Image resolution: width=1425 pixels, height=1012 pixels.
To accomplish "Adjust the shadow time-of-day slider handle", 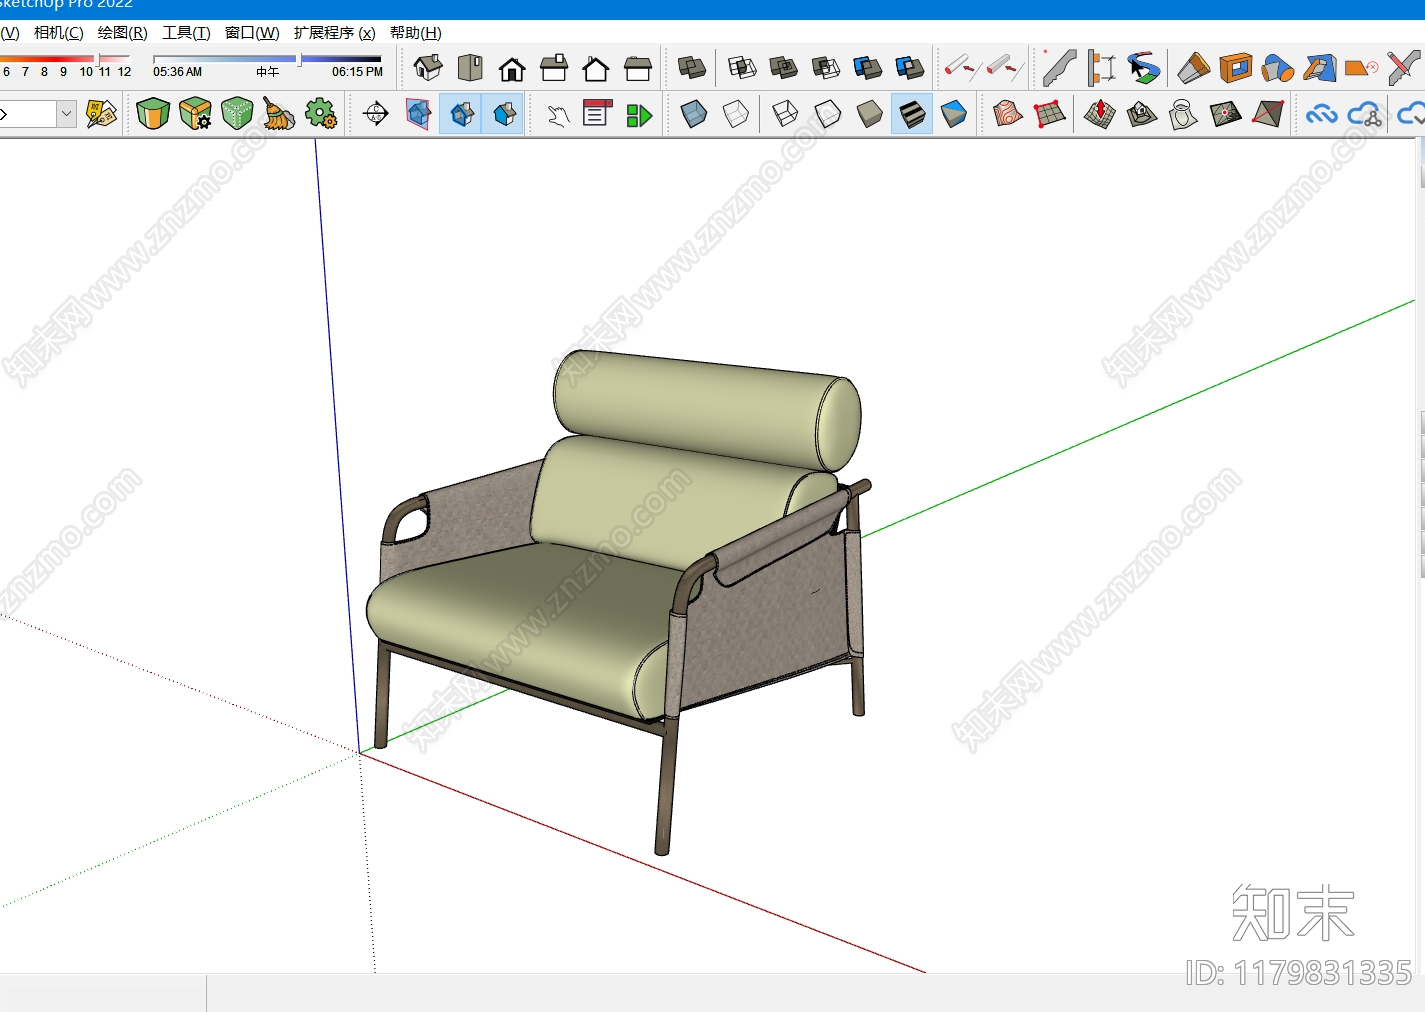I will (299, 60).
